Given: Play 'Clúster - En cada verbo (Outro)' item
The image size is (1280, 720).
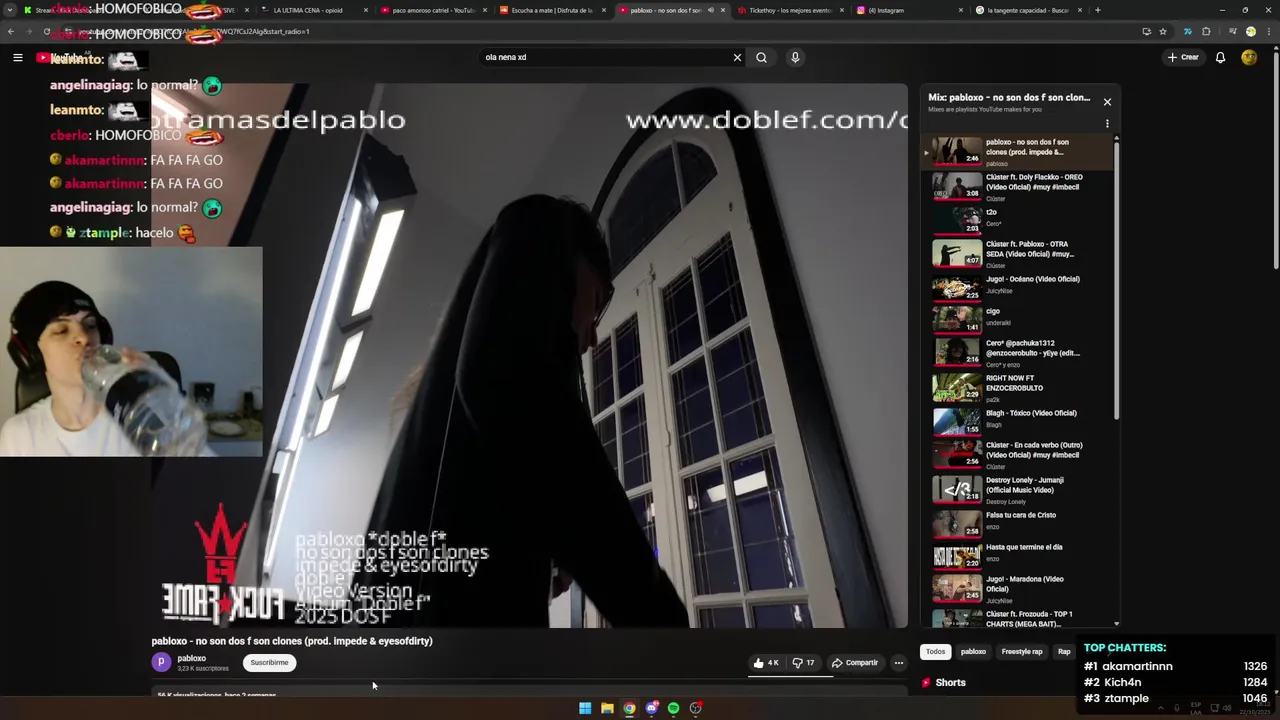Looking at the screenshot, I should tap(1016, 454).
